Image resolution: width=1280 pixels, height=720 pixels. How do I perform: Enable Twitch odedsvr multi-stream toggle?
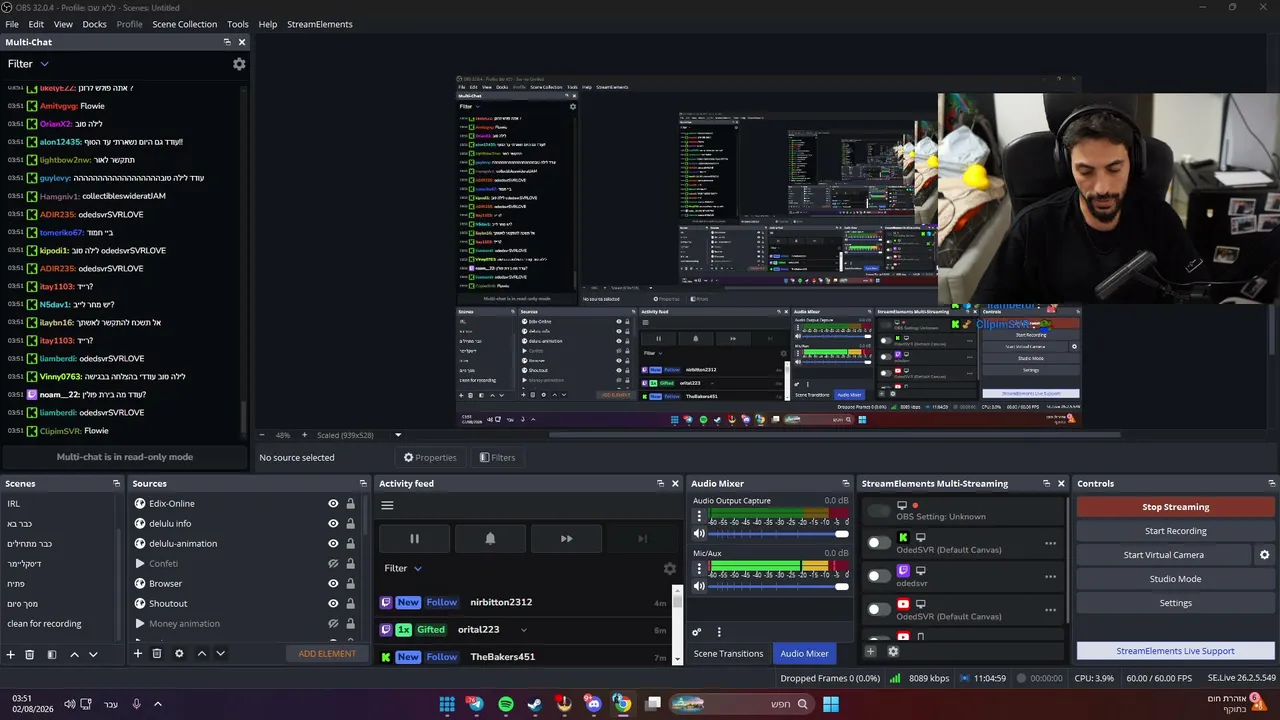pyautogui.click(x=879, y=576)
